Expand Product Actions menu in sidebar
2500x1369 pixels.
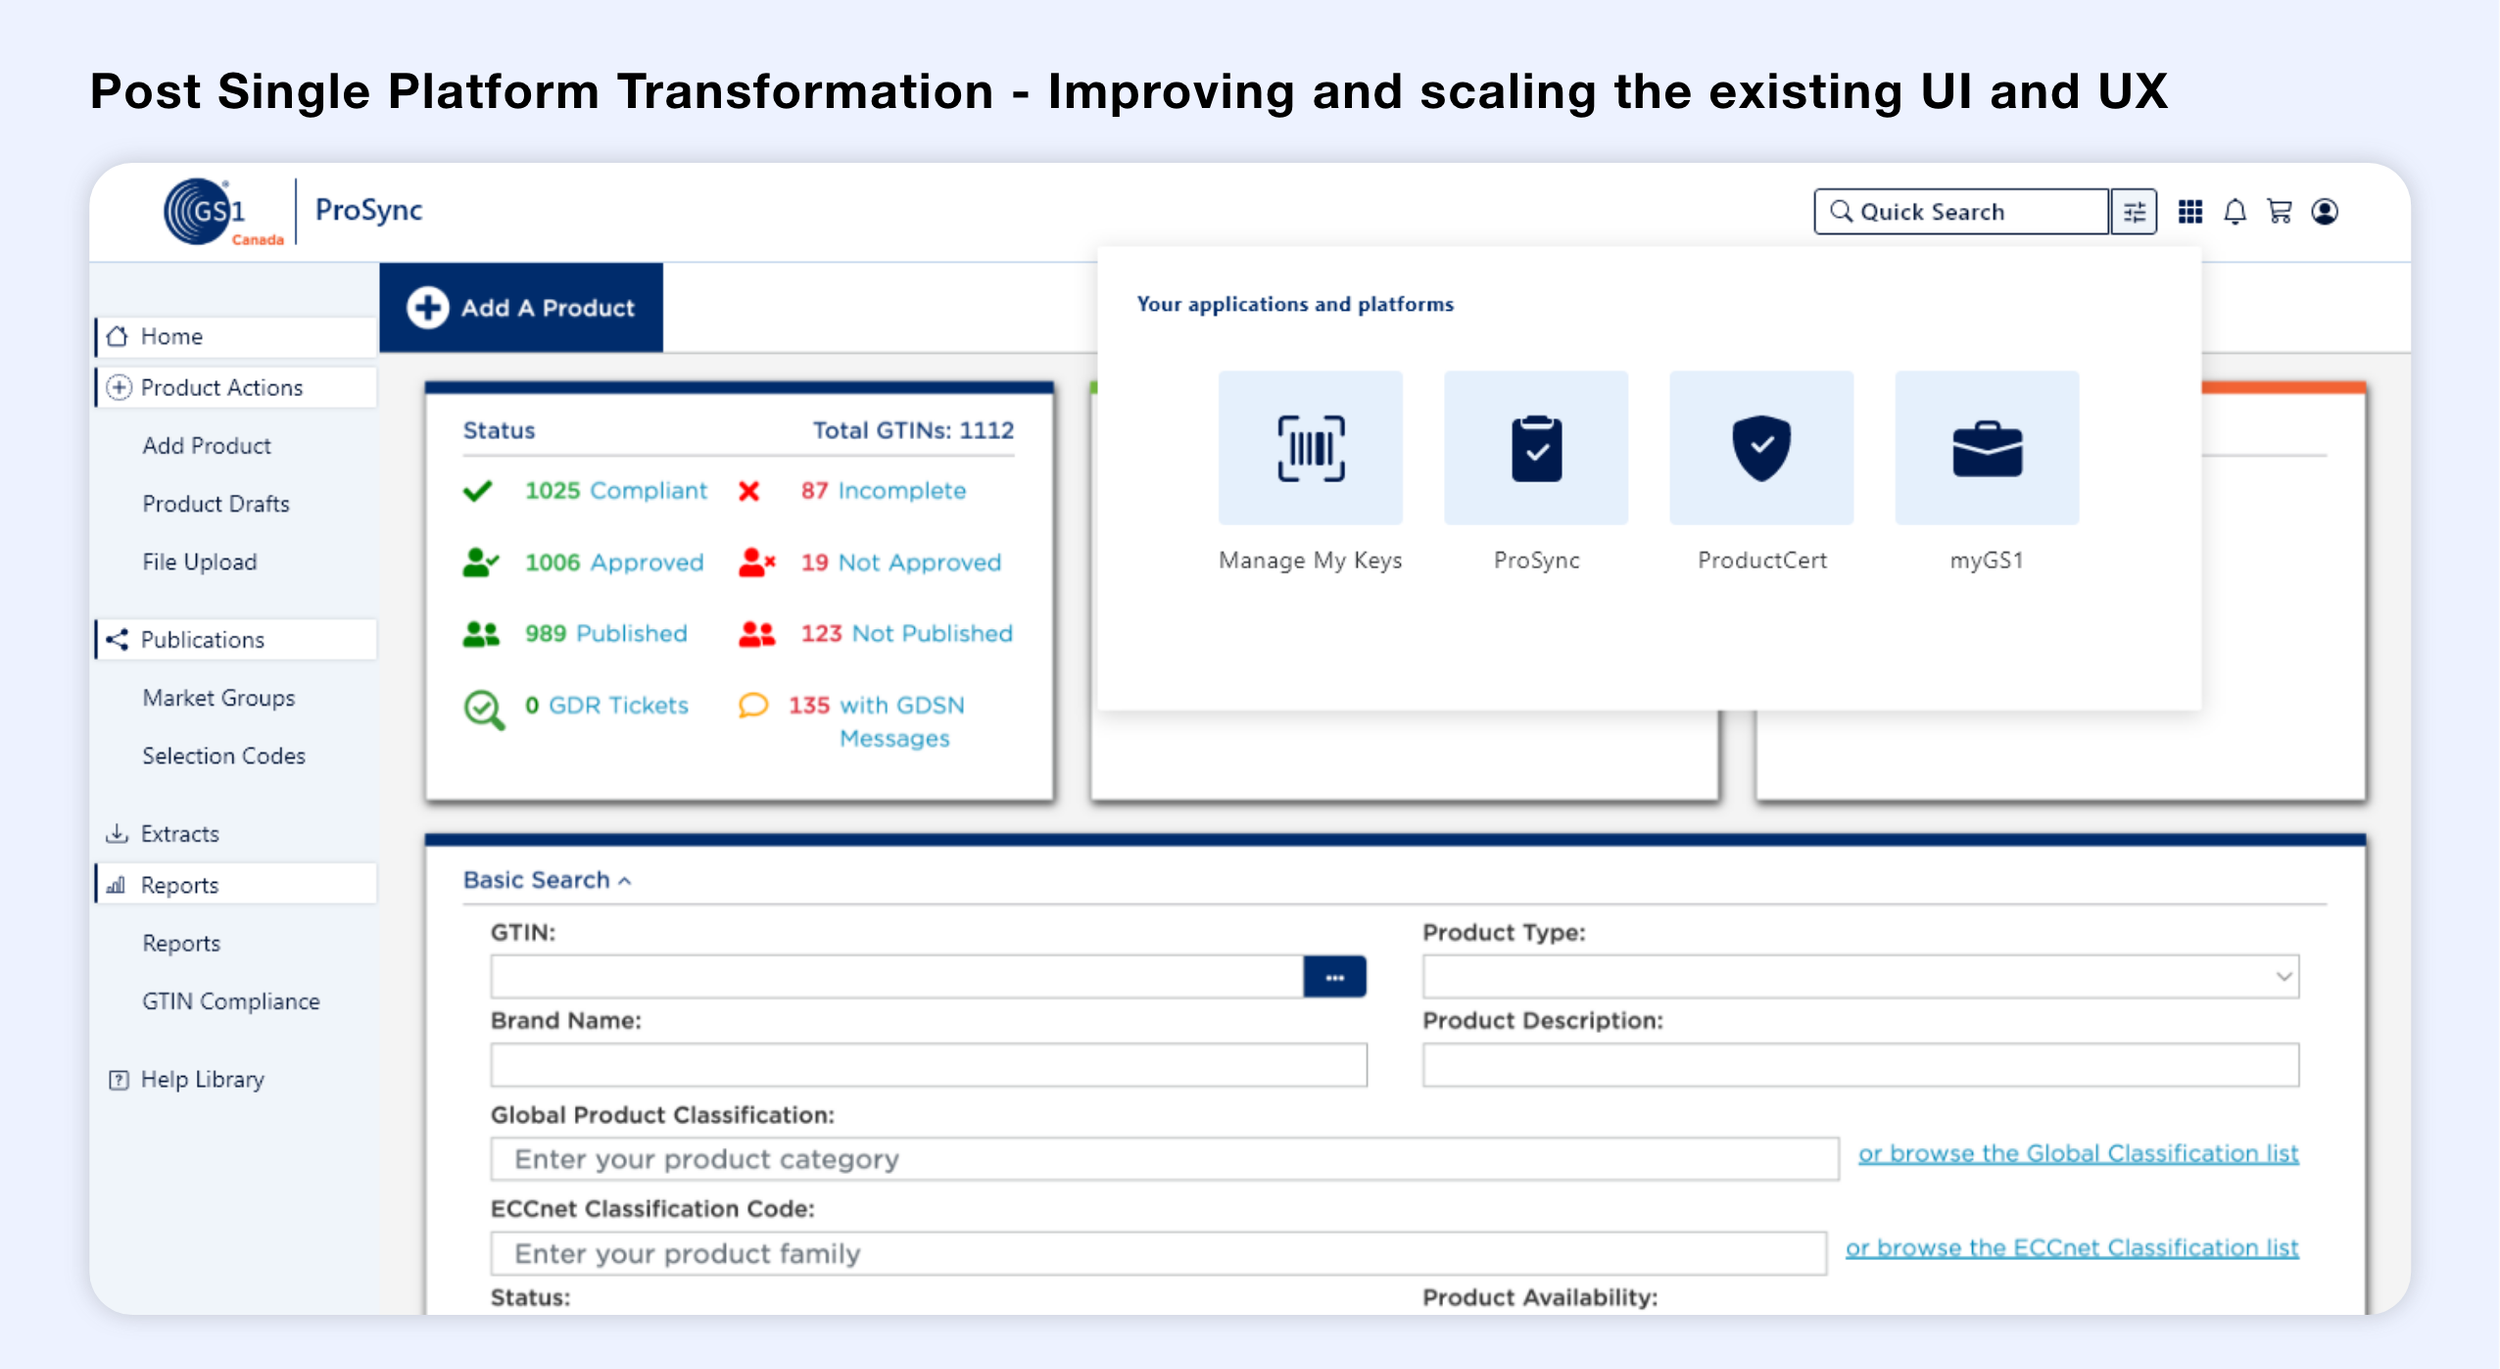click(221, 388)
